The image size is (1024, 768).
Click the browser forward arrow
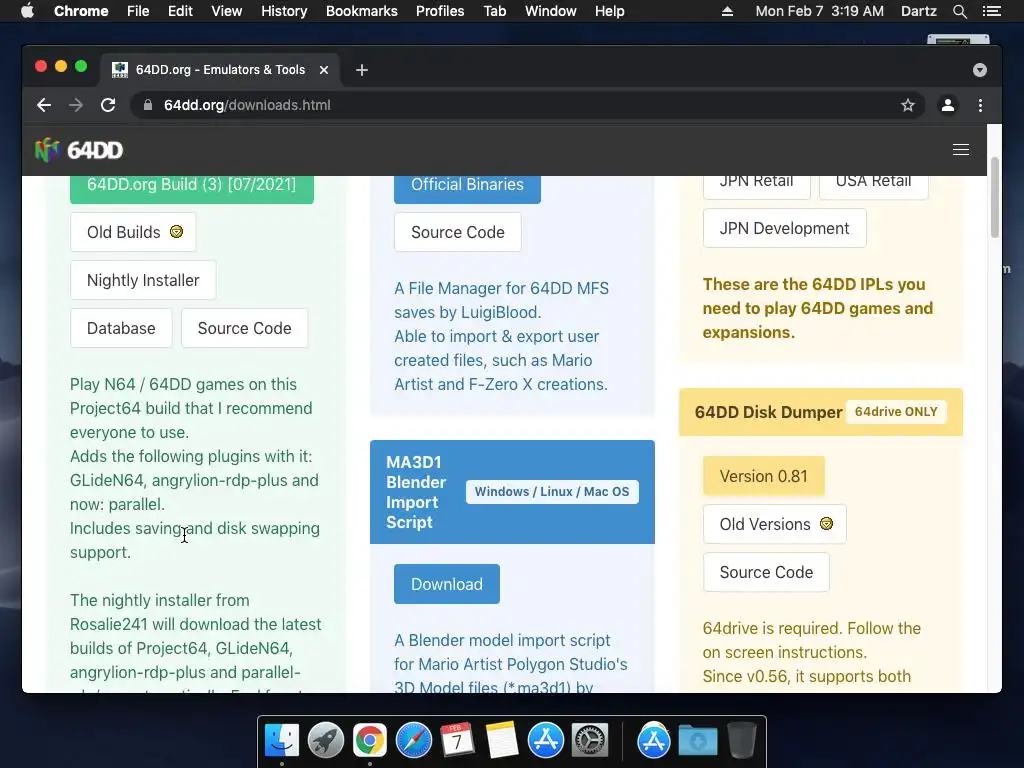click(76, 105)
